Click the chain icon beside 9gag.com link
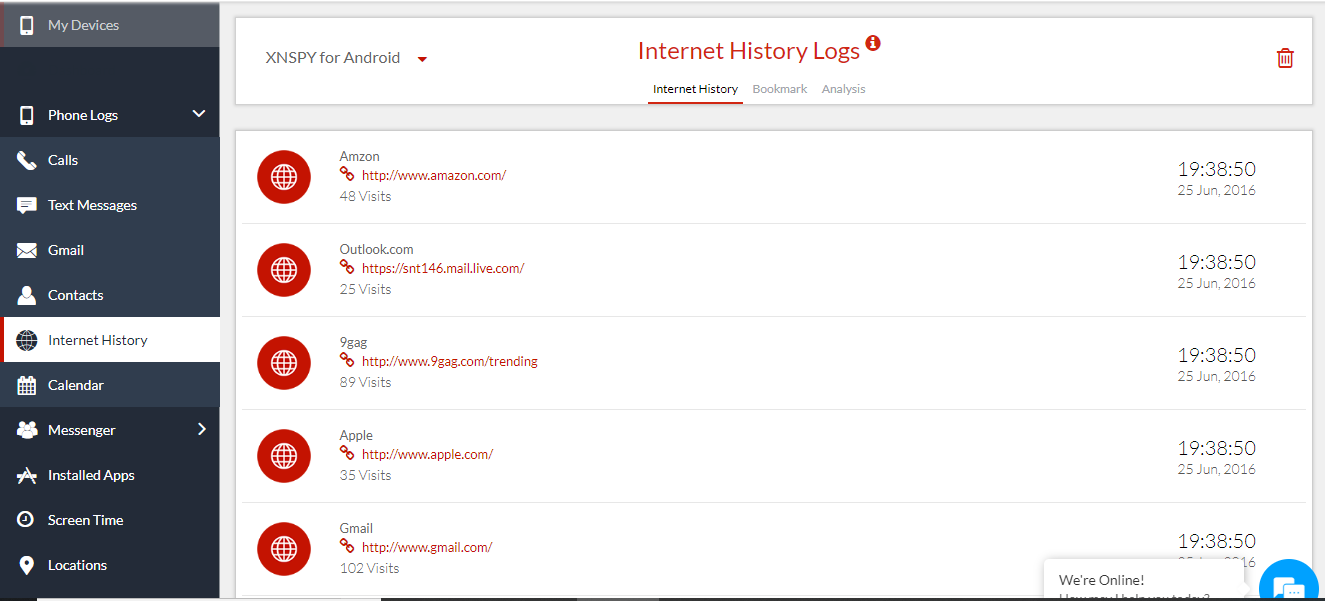The image size is (1325, 601). coord(347,360)
